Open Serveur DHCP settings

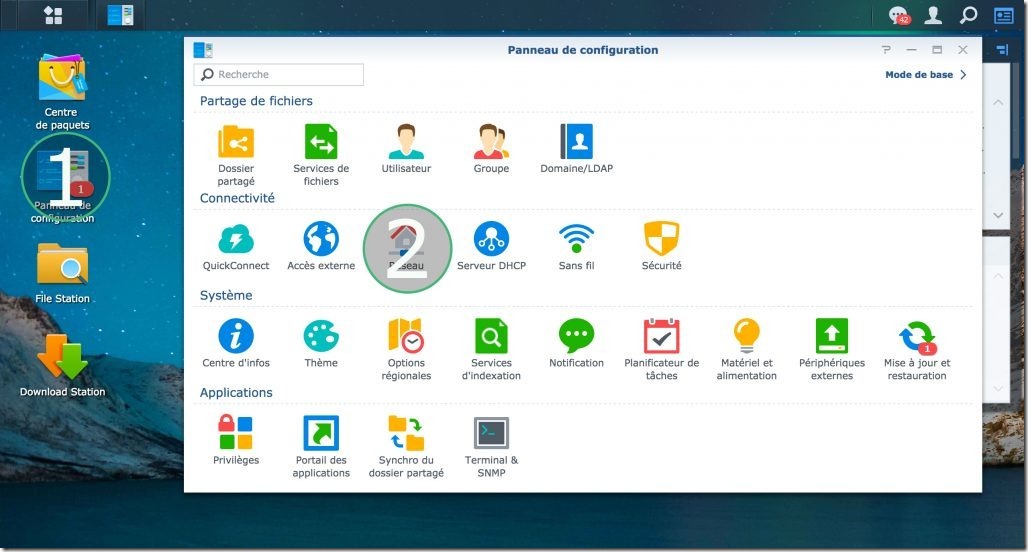tap(492, 246)
